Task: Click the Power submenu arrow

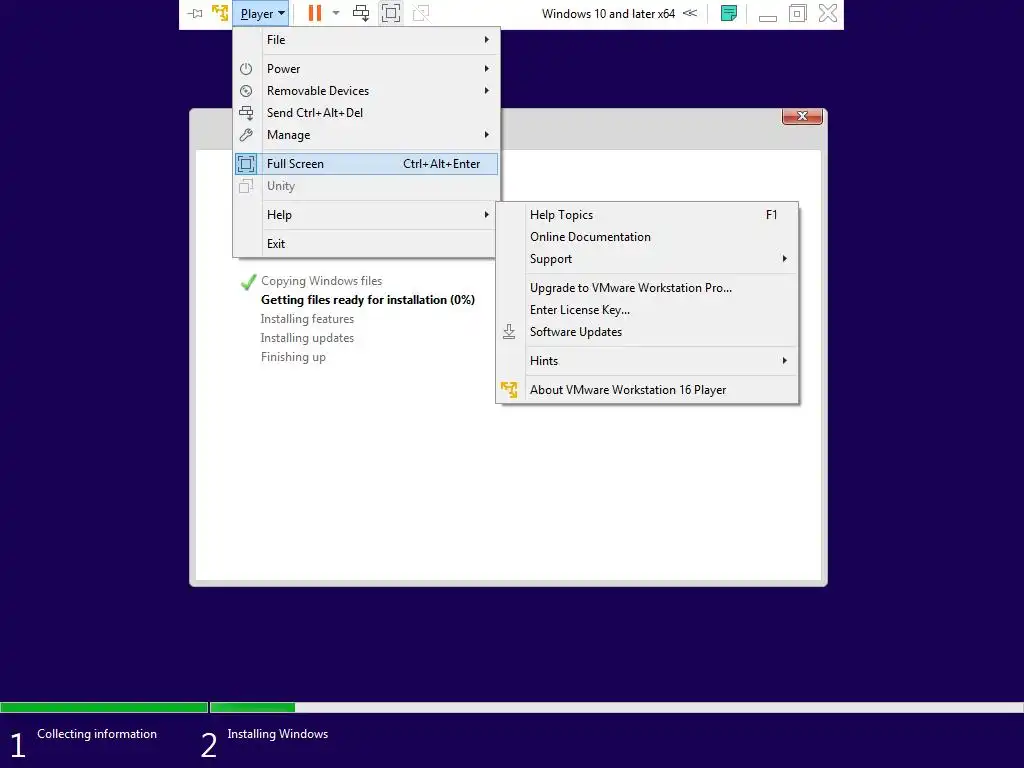Action: point(487,69)
